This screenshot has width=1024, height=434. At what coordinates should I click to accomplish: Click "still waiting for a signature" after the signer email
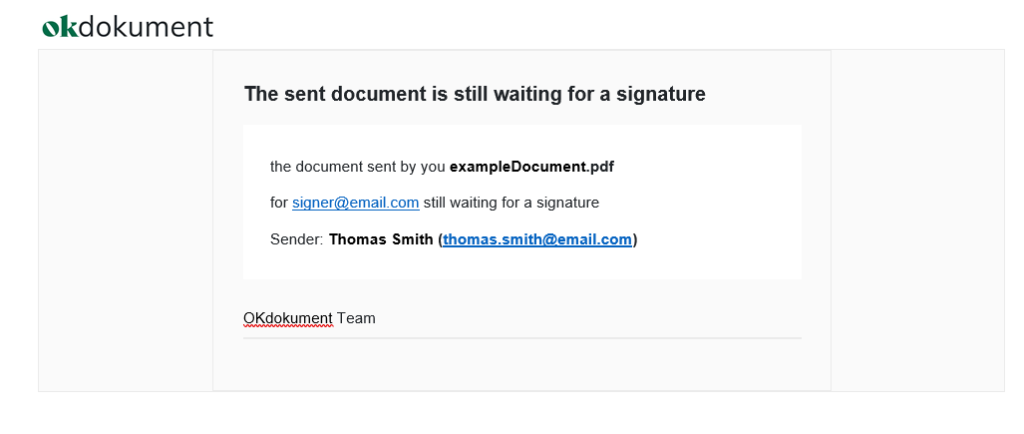[511, 203]
